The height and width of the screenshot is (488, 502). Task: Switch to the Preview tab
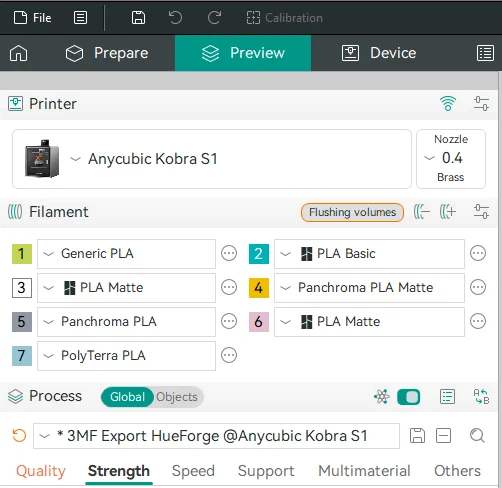tap(243, 53)
